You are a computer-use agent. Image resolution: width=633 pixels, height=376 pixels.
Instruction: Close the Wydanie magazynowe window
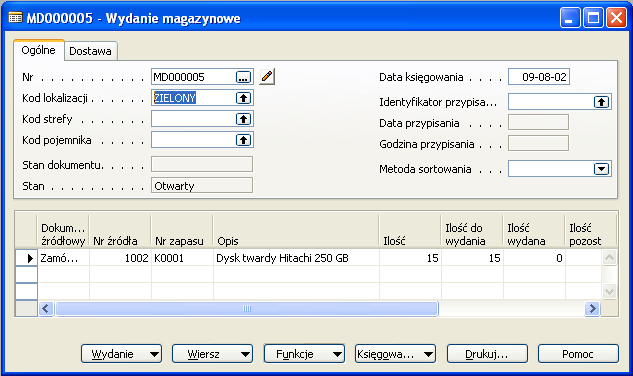pyautogui.click(x=616, y=18)
